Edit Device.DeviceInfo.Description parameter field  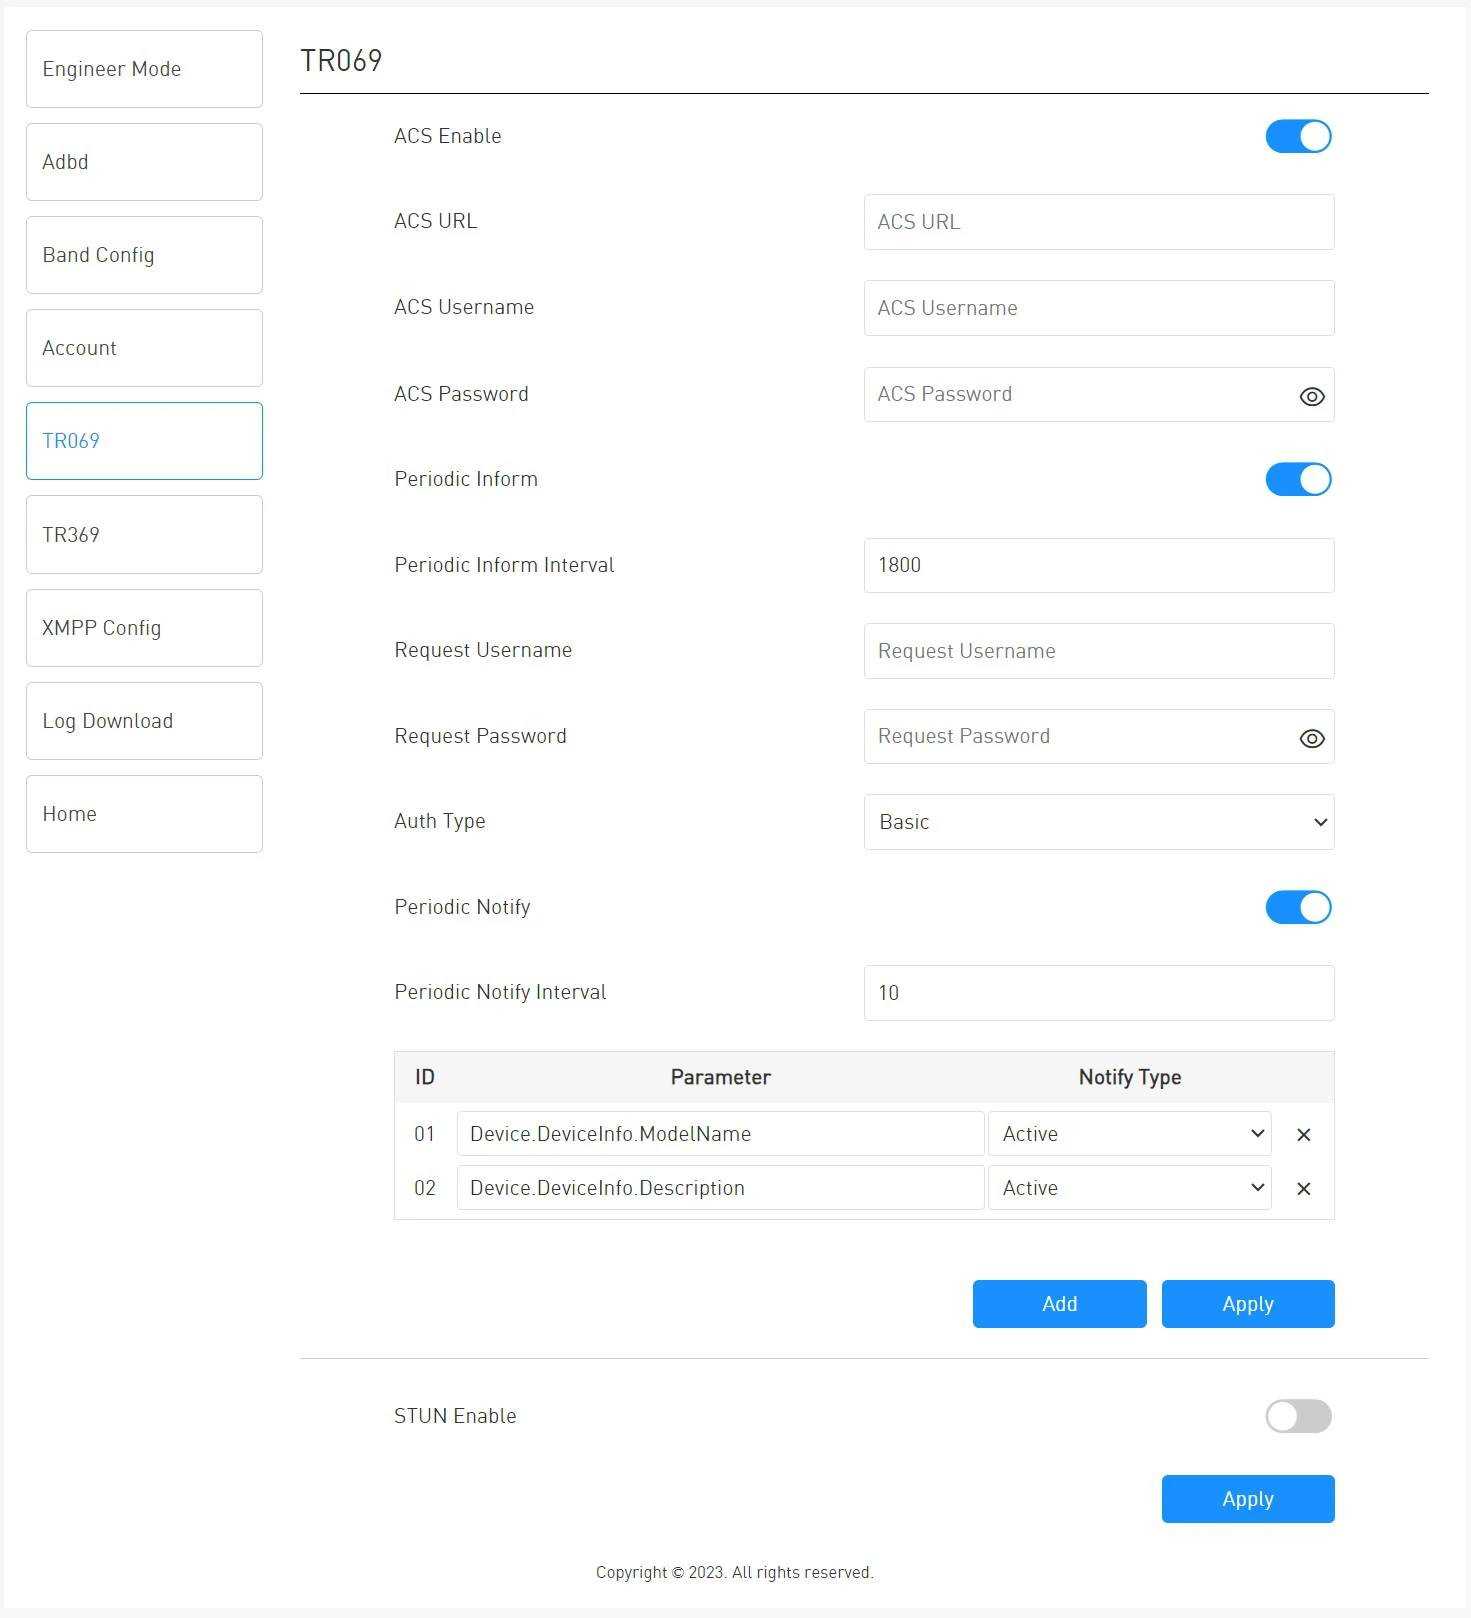tap(720, 1188)
